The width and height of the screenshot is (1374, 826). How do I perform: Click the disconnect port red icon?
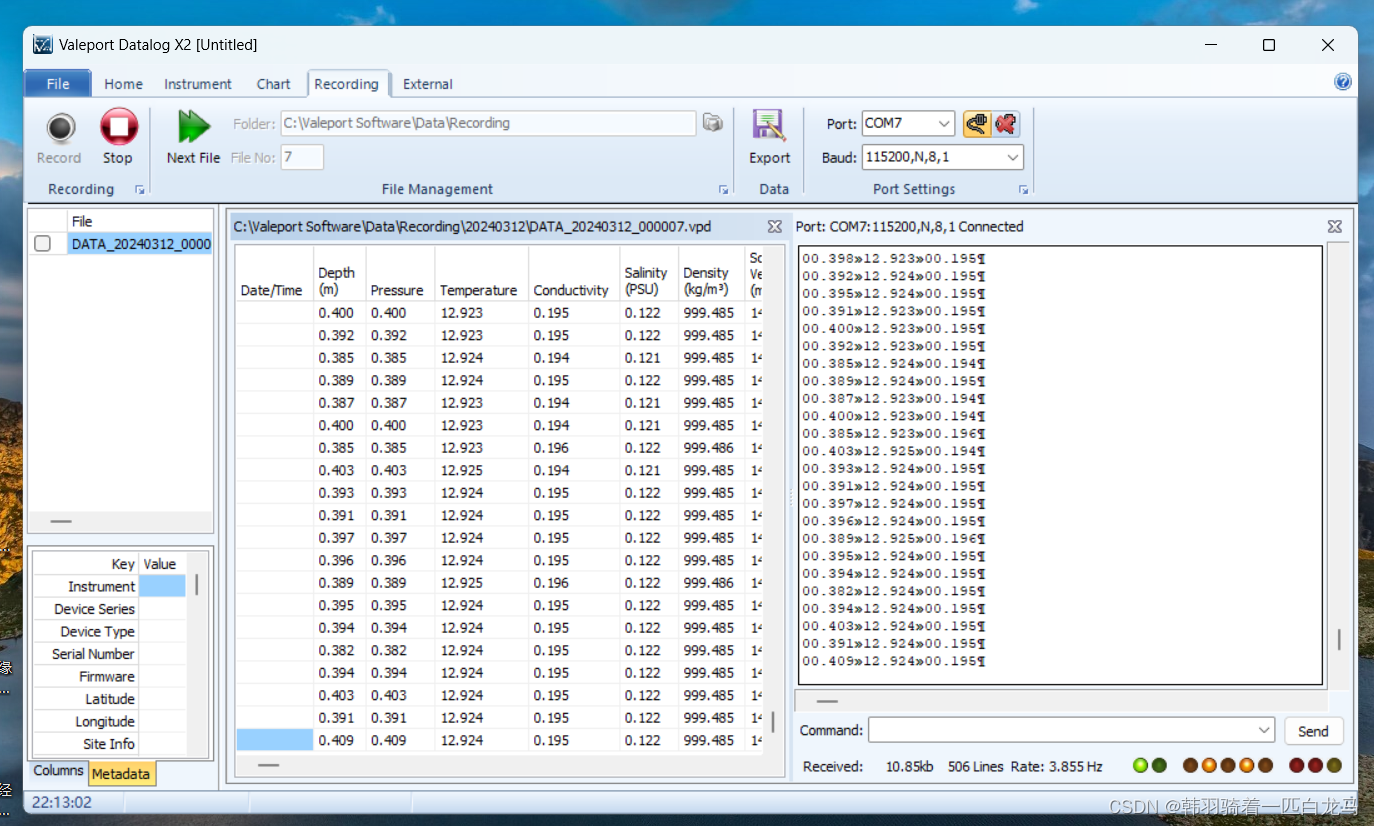pyautogui.click(x=1006, y=123)
